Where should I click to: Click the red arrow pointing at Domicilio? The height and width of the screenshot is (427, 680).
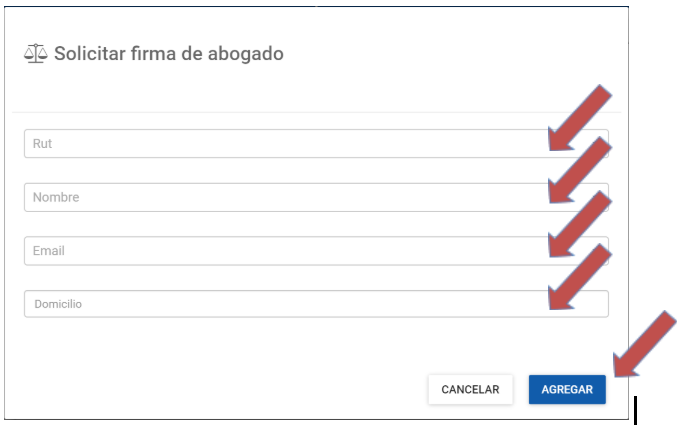click(x=580, y=279)
